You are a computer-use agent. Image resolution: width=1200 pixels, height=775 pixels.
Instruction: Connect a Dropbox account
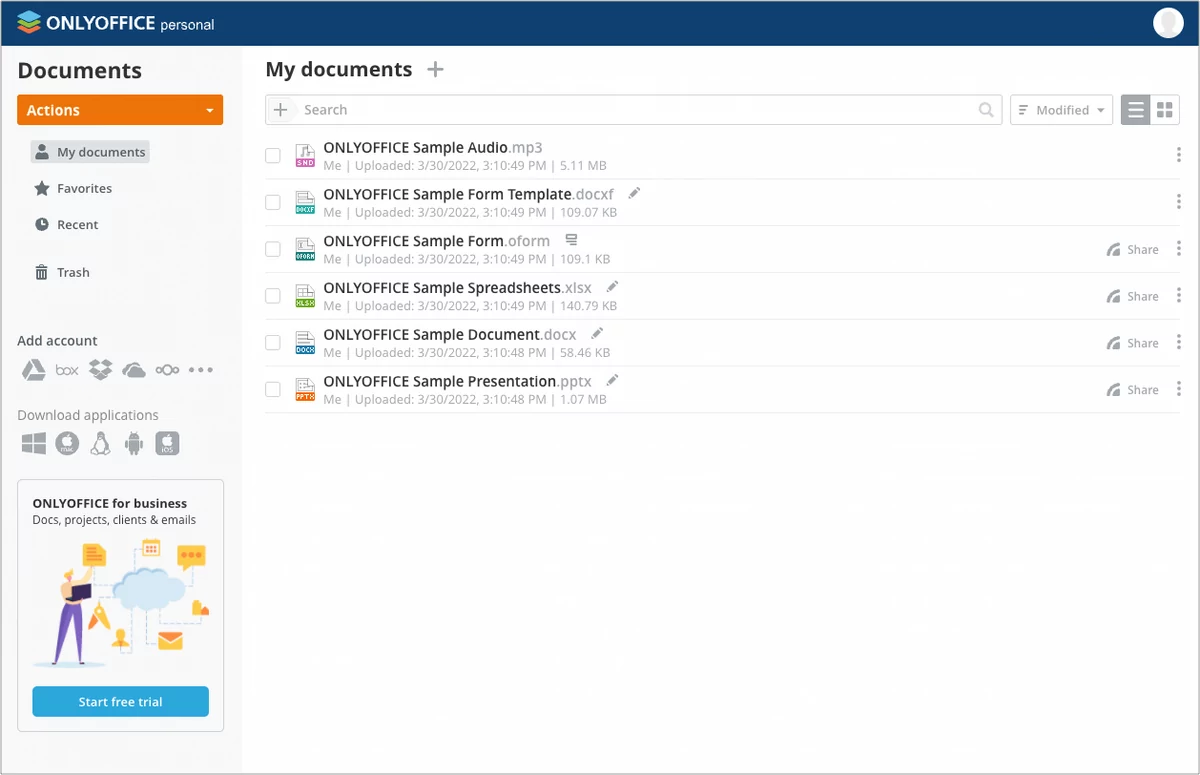100,370
